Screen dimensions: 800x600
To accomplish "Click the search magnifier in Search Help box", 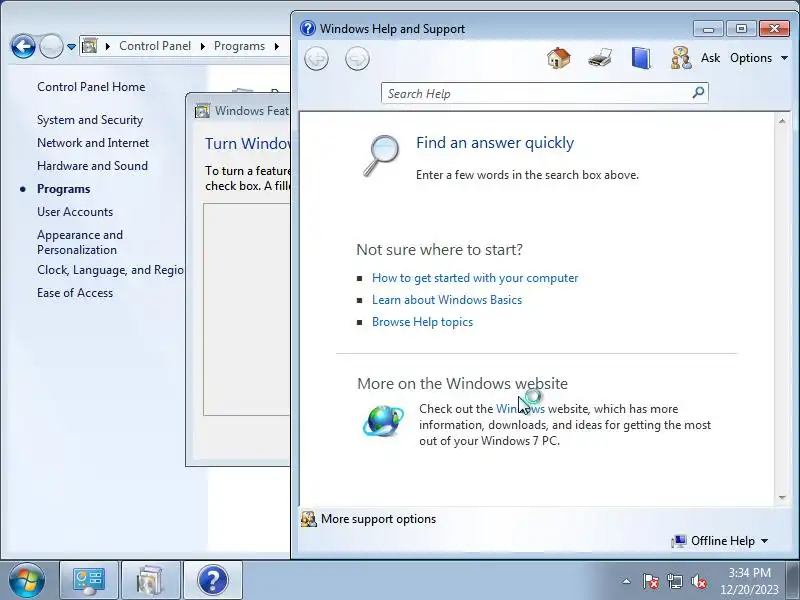I will point(698,93).
